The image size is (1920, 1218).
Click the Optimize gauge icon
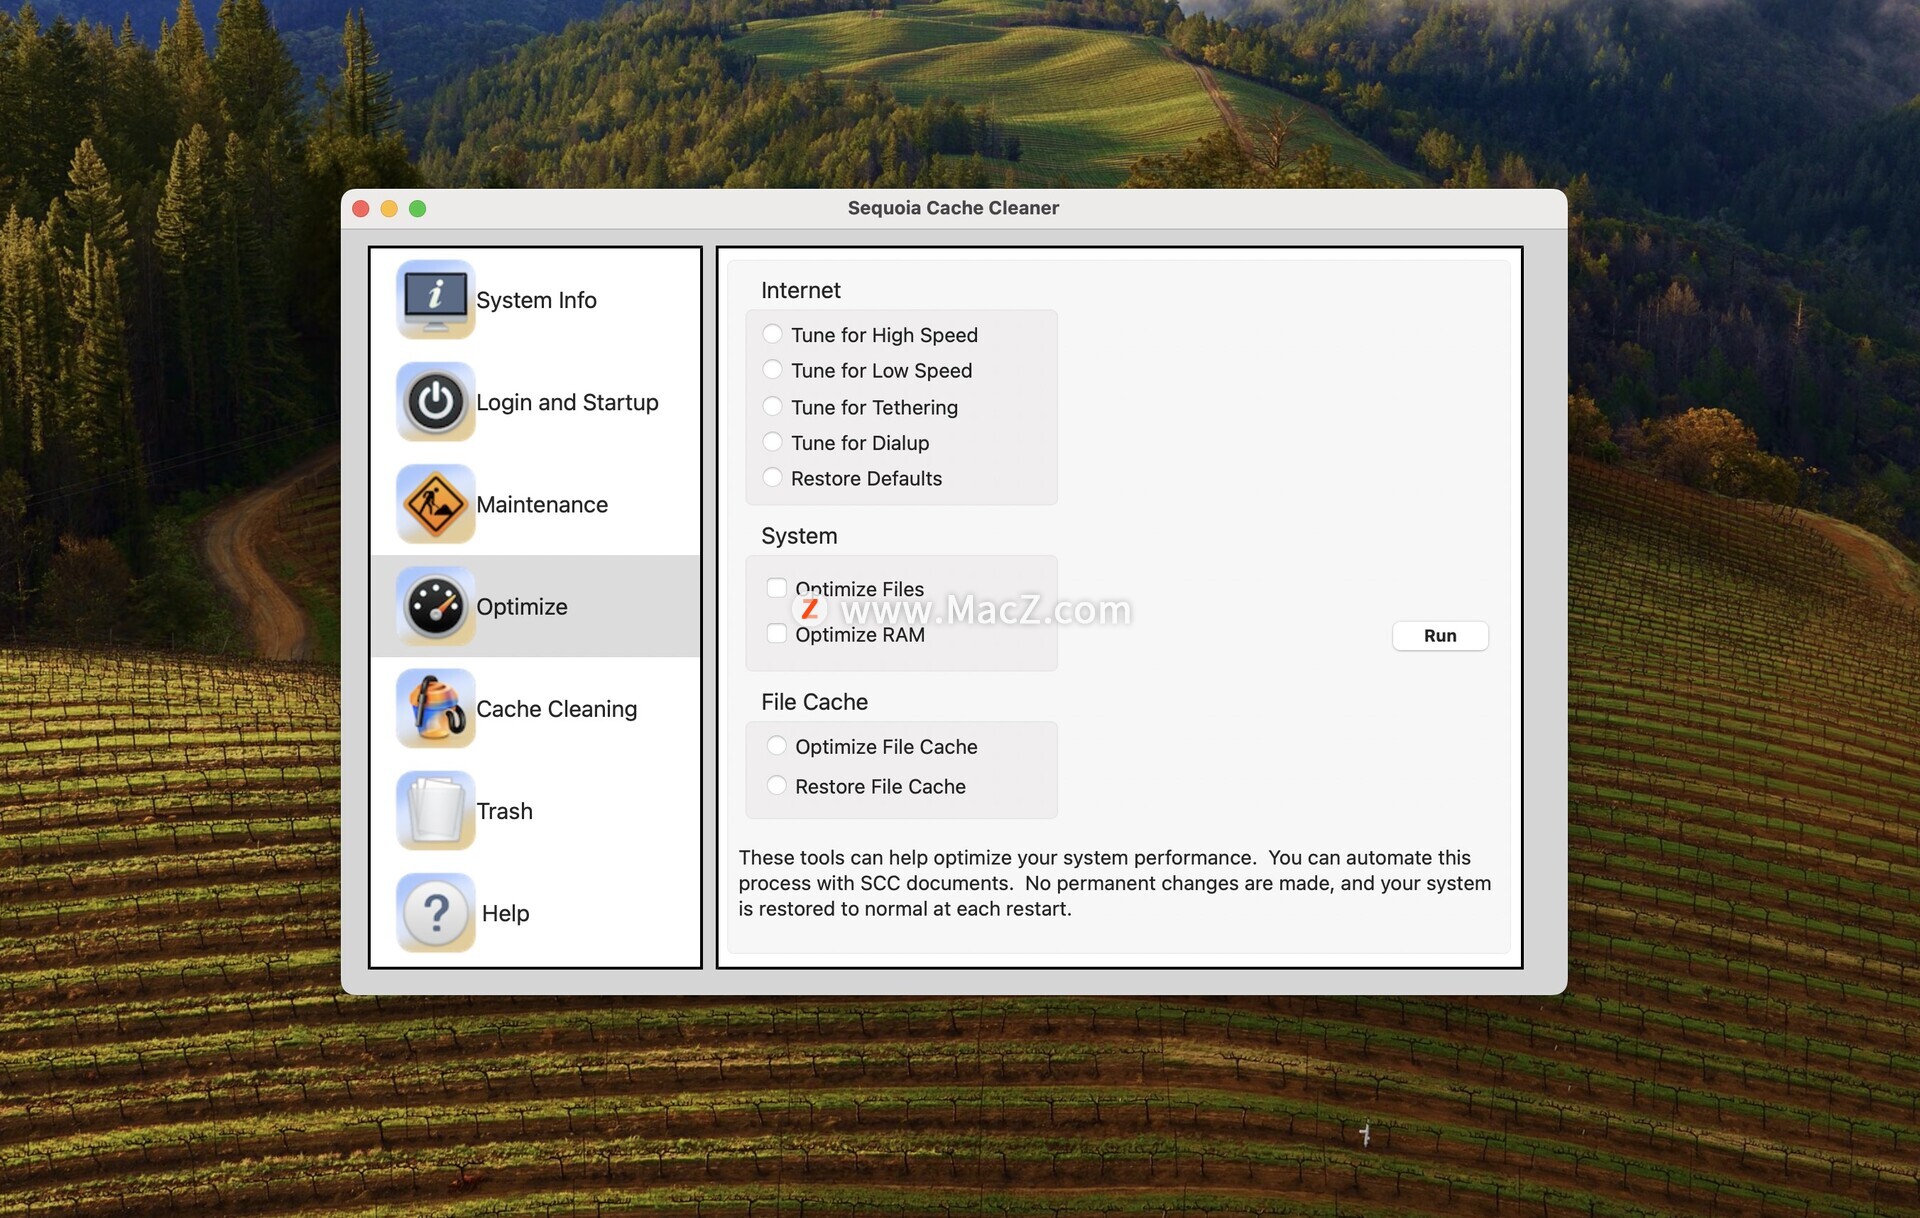[435, 606]
